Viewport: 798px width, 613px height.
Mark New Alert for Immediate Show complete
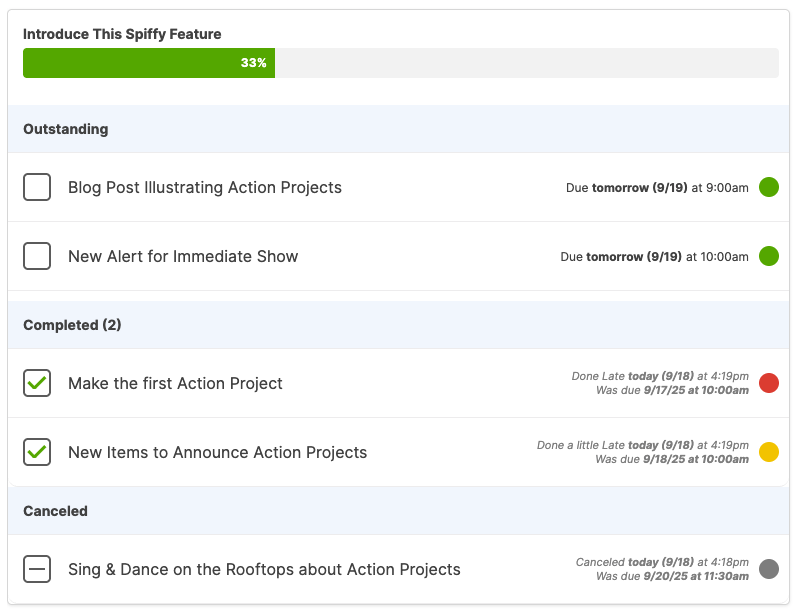point(37,256)
